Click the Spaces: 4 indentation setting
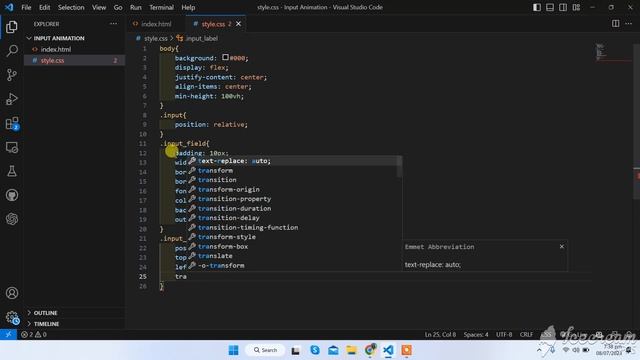Viewport: 640px width, 360px height. [476, 334]
